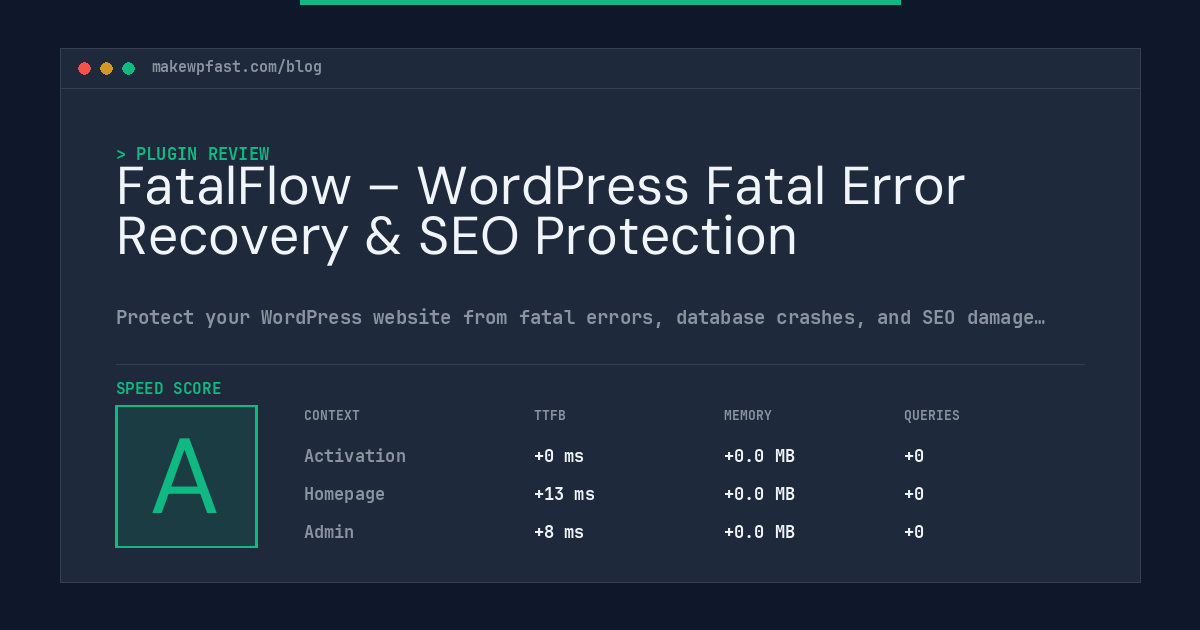Click the yellow window dot
The image size is (1200, 630).
pyautogui.click(x=106, y=68)
